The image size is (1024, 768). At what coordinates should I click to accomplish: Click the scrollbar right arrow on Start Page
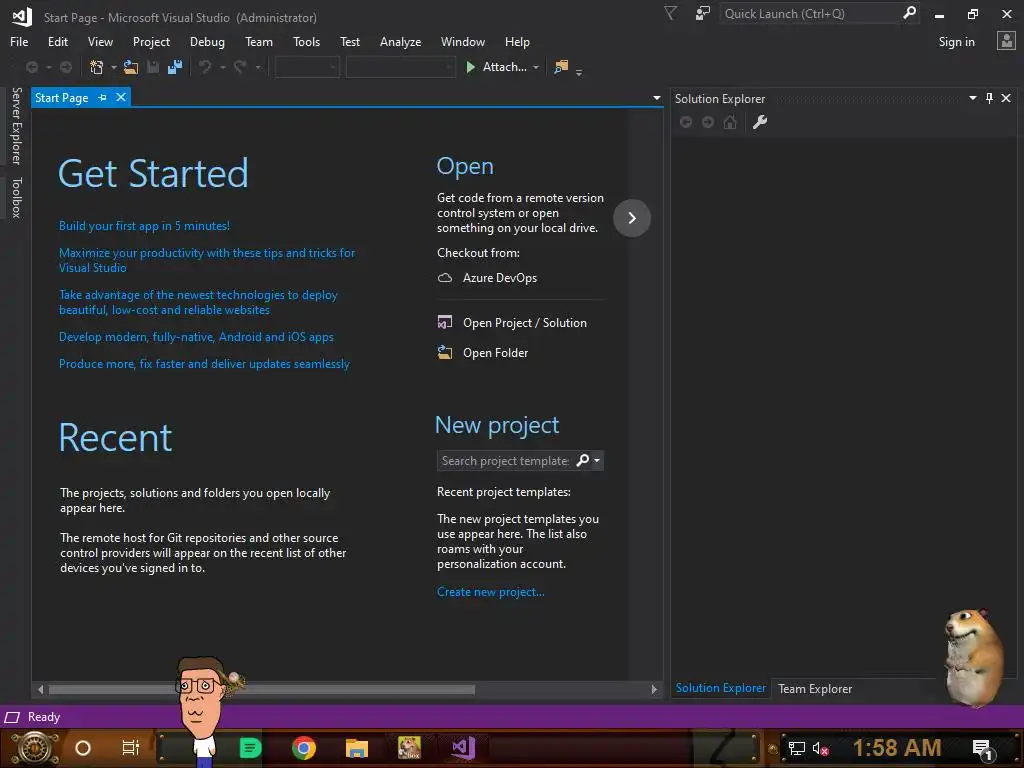654,689
